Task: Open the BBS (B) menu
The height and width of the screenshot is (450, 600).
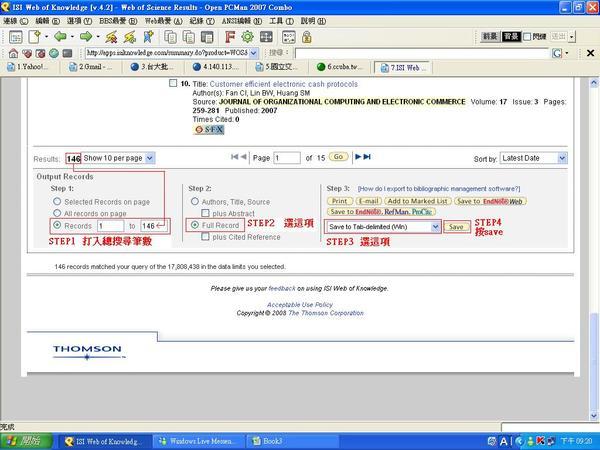Action: coord(118,21)
